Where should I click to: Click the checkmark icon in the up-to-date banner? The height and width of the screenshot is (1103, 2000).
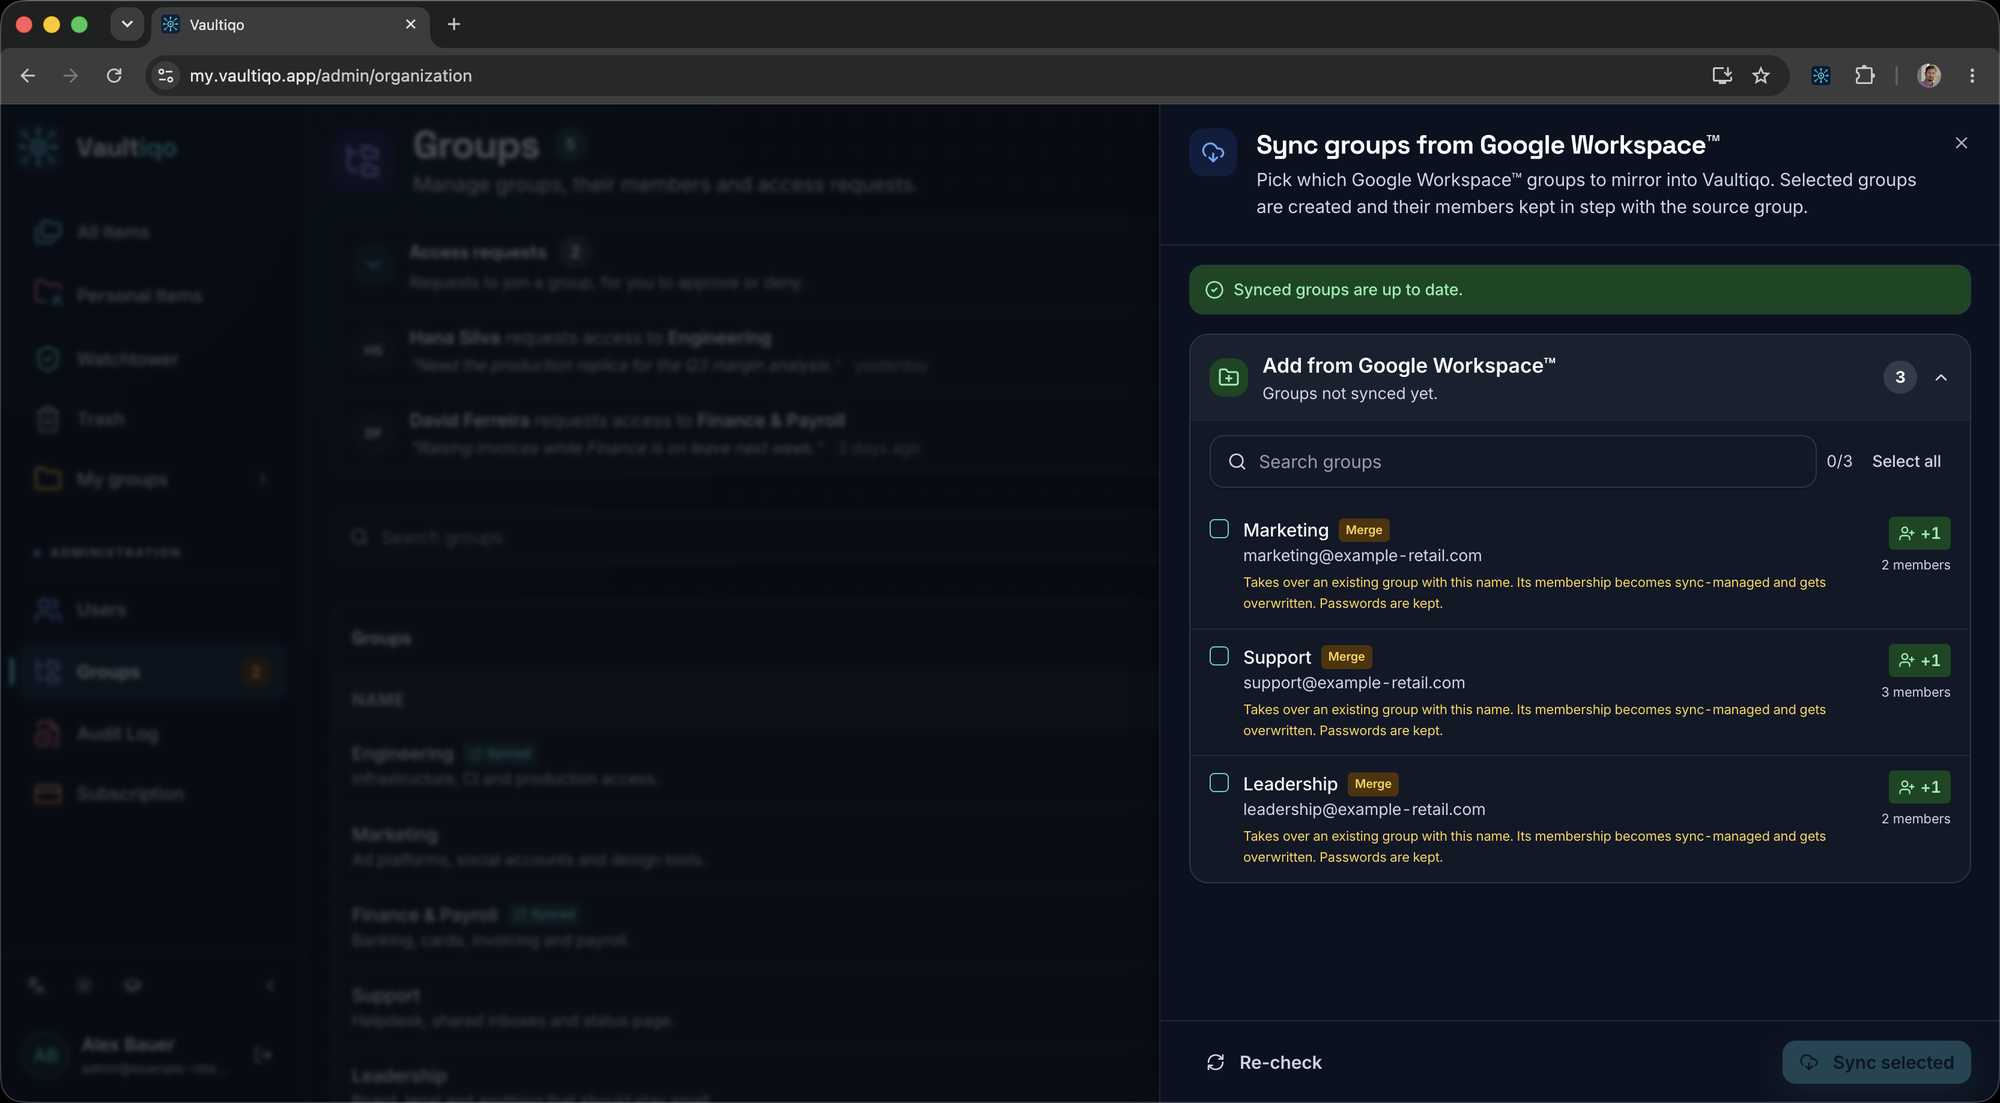point(1214,290)
